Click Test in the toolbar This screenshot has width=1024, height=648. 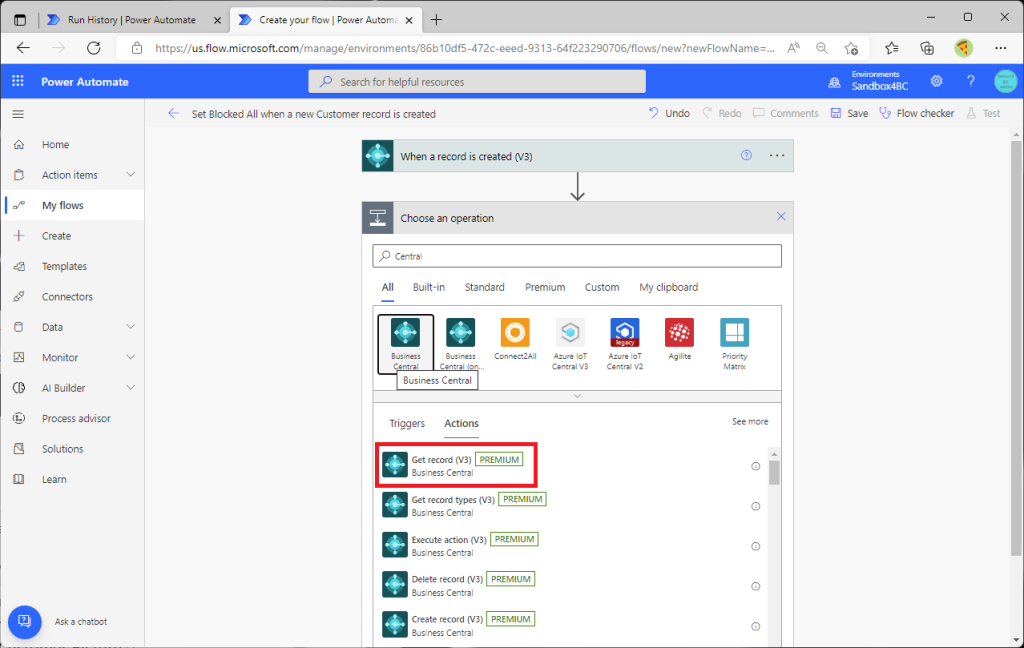pos(983,113)
